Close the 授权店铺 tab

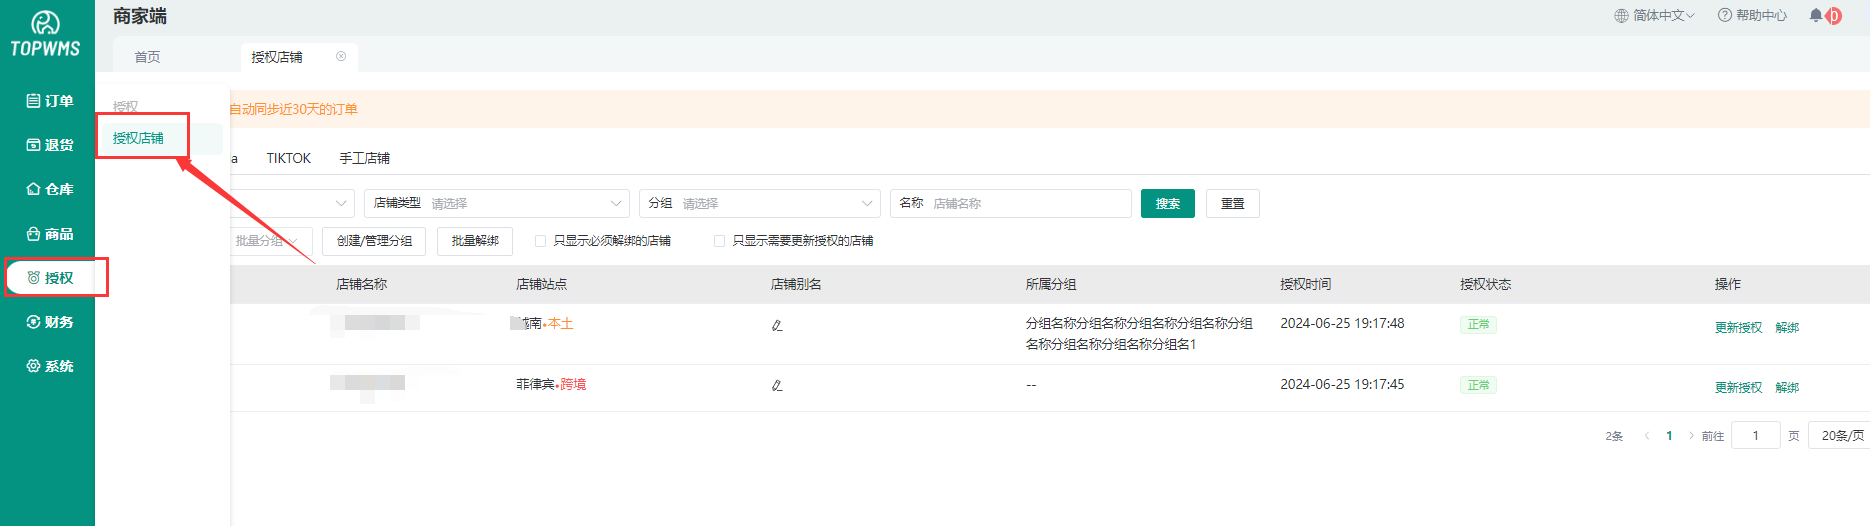(x=341, y=57)
